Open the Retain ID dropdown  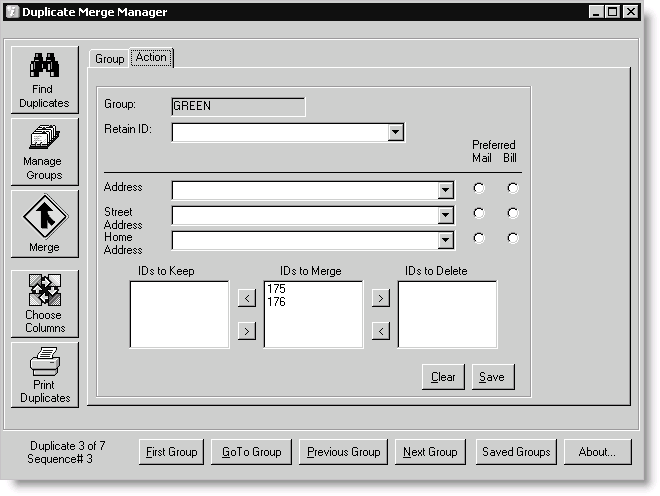pyautogui.click(x=395, y=132)
